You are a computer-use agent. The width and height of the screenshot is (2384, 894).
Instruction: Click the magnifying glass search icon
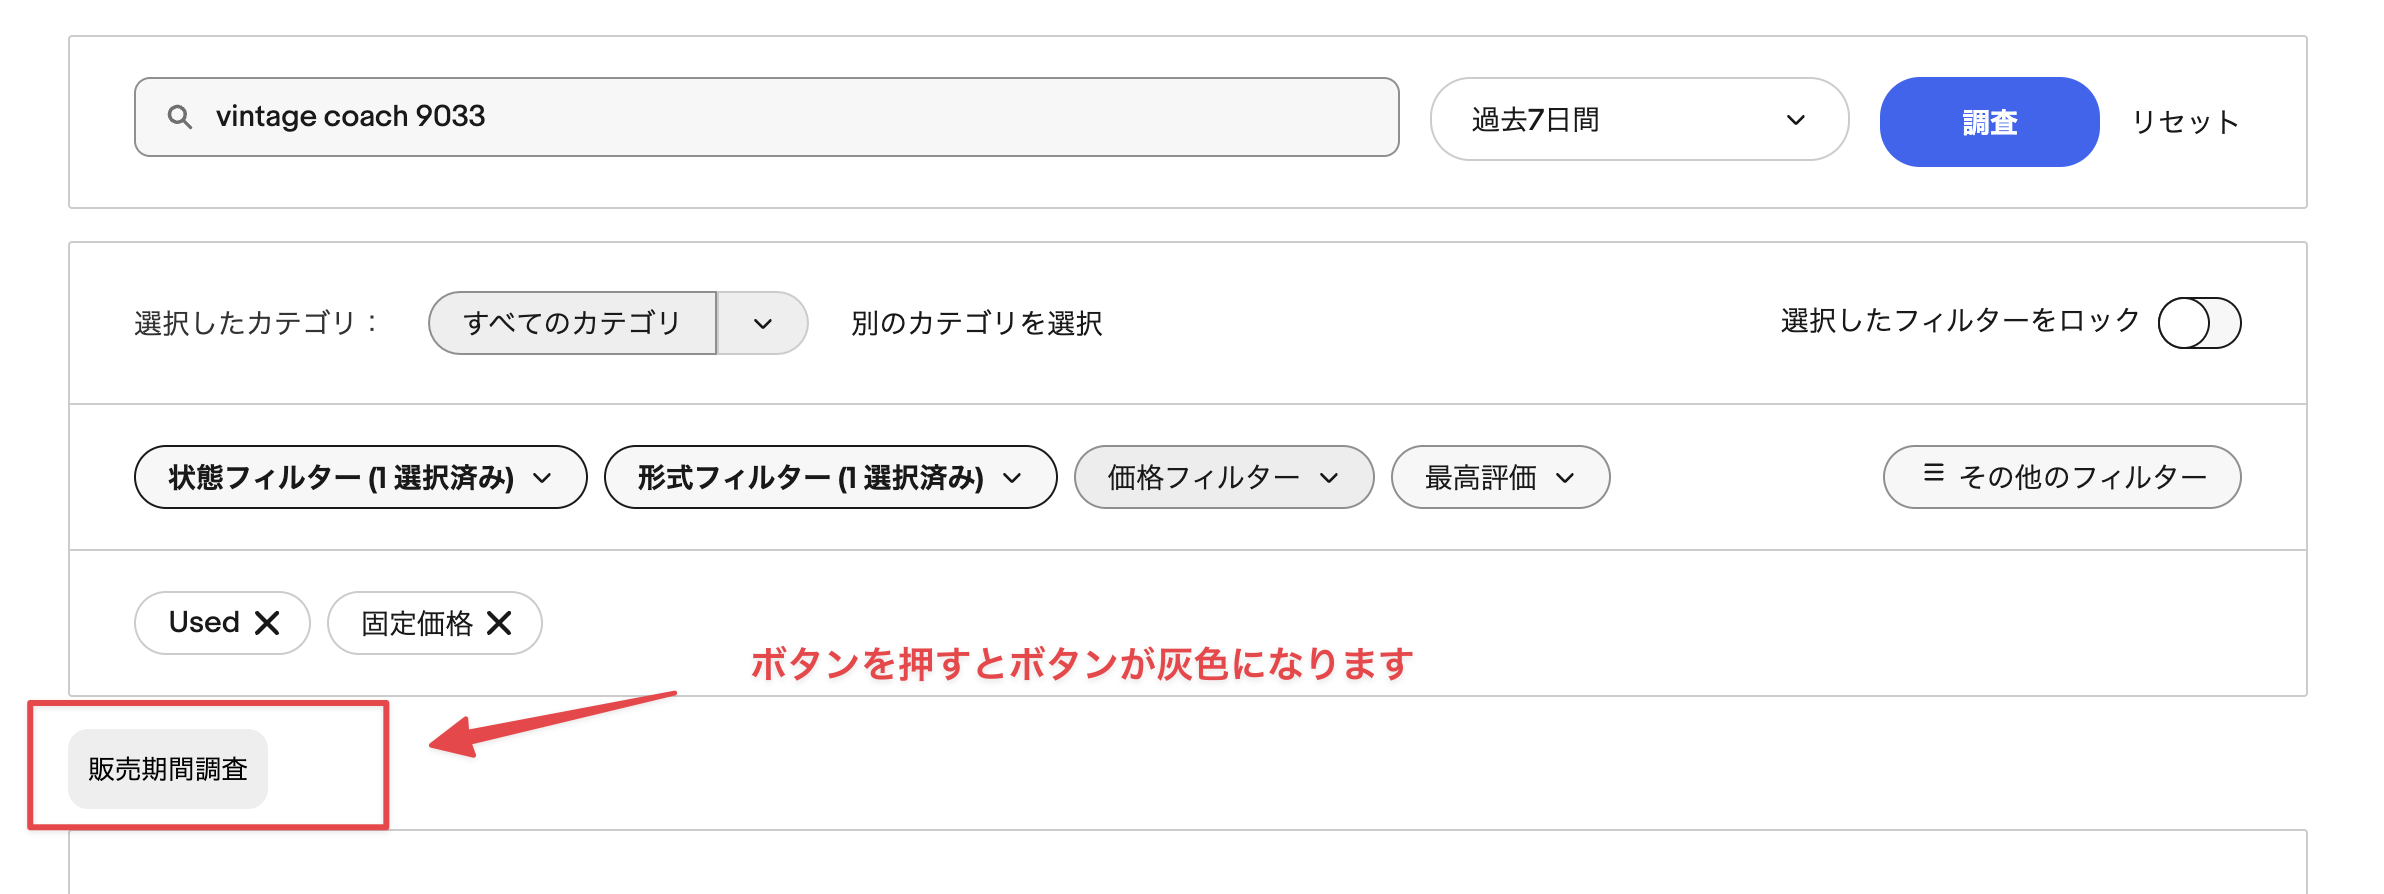180,117
